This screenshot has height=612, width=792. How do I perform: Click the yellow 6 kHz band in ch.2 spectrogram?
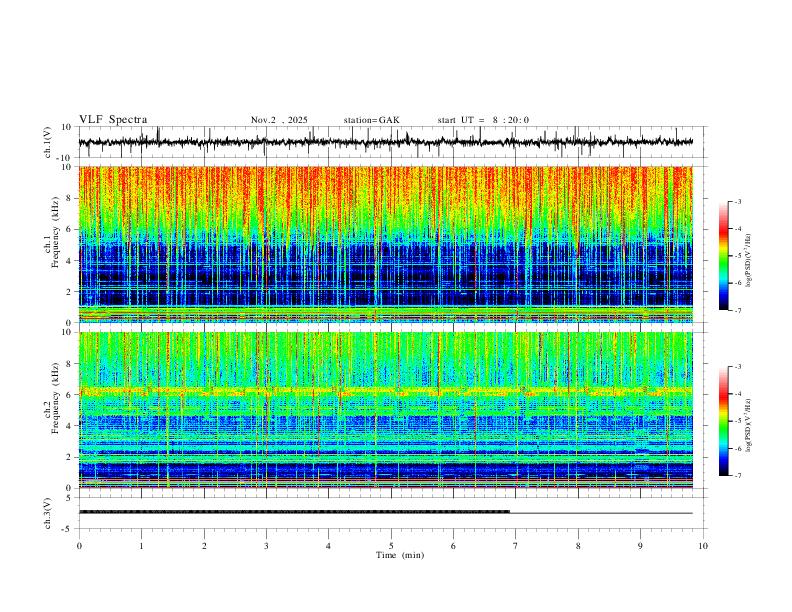386,390
